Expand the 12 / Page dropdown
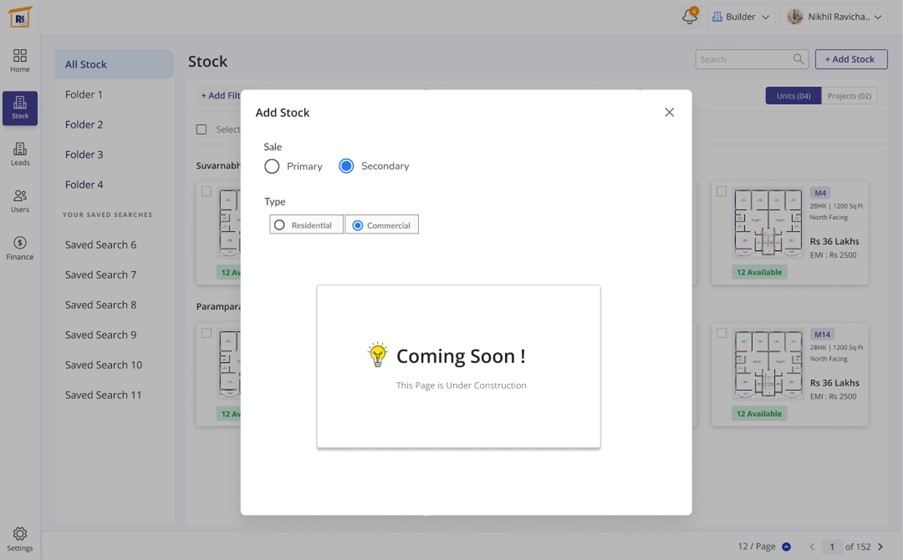This screenshot has height=560, width=903. (x=786, y=547)
